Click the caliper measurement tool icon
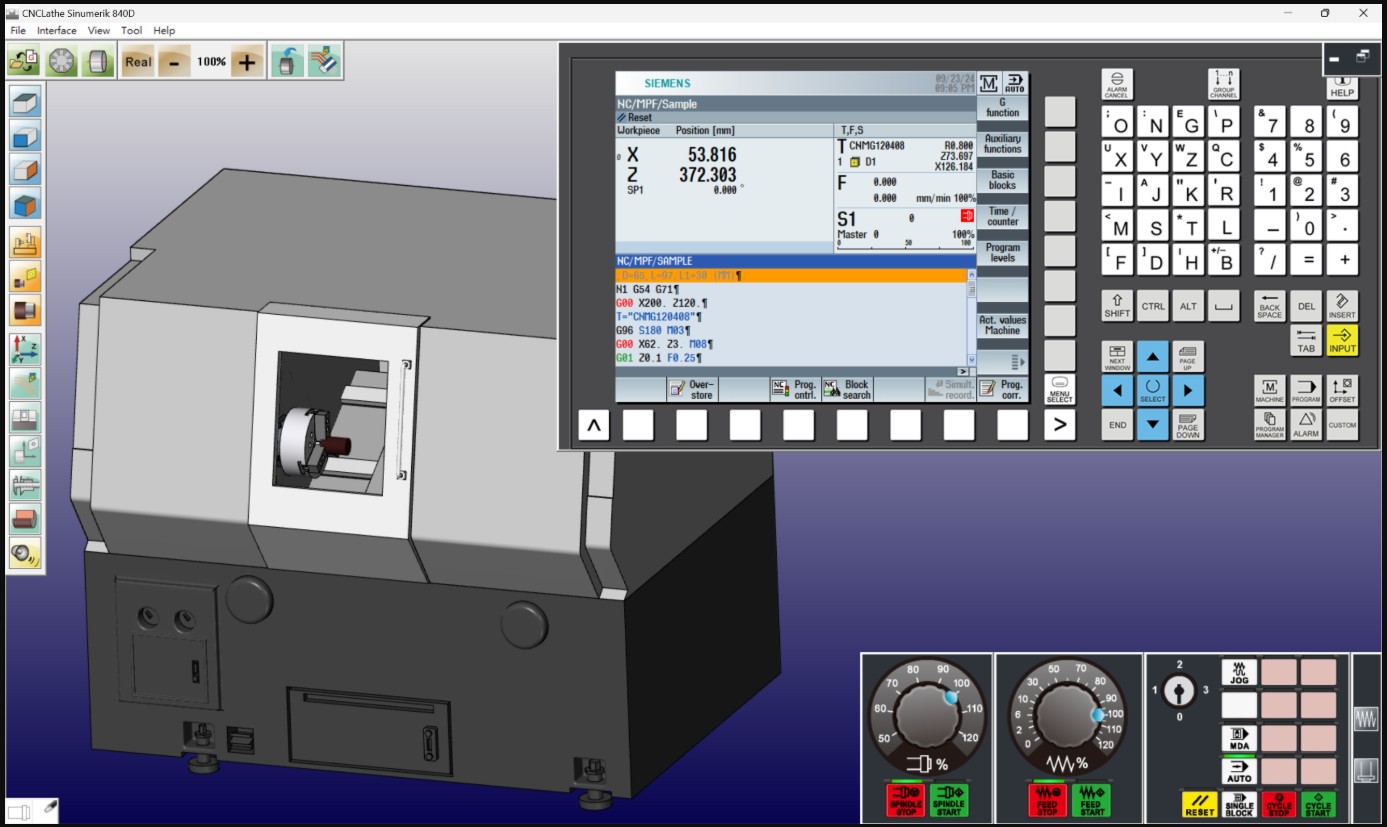The image size is (1387, 827). click(x=26, y=486)
